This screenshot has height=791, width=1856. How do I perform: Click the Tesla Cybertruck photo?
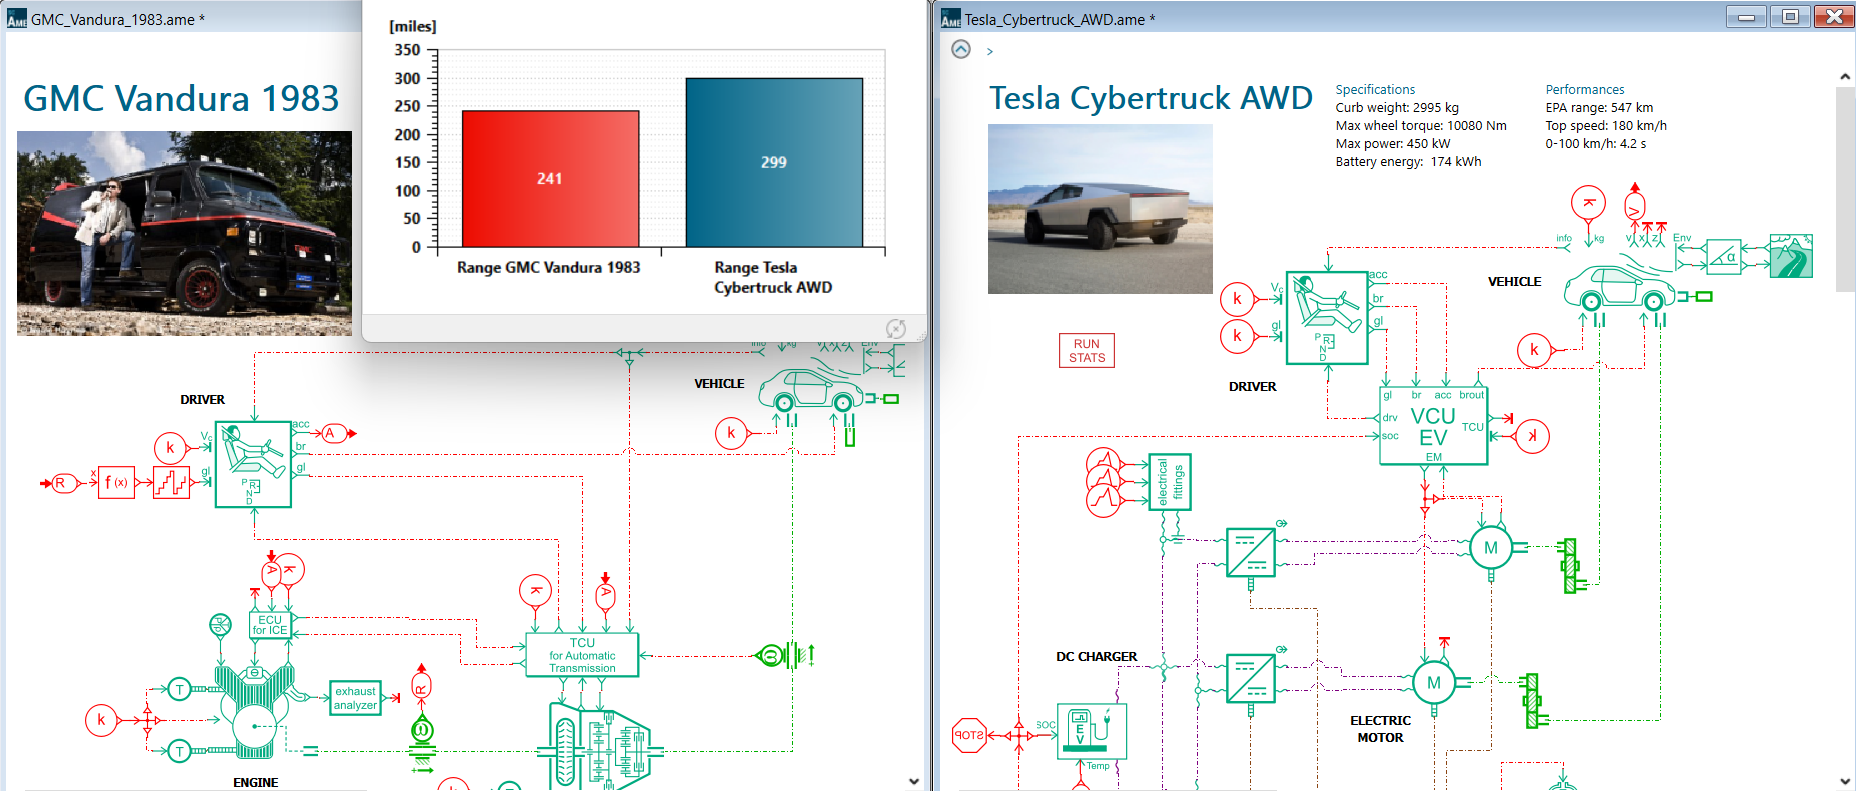[x=1099, y=209]
